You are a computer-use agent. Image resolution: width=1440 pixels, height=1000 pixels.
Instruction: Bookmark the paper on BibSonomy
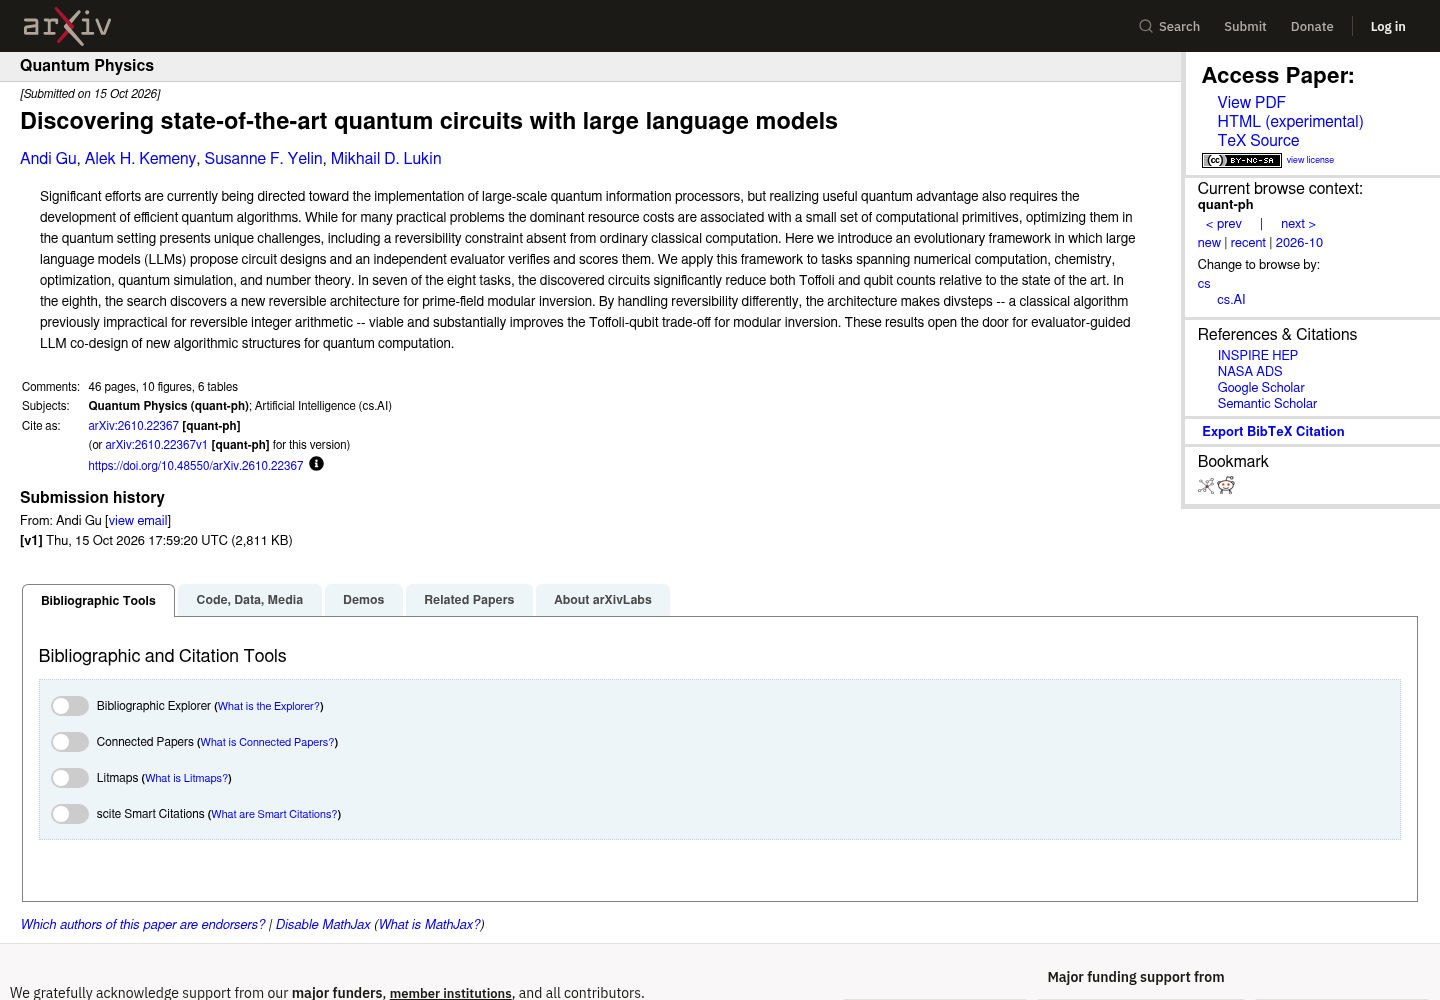tap(1206, 486)
